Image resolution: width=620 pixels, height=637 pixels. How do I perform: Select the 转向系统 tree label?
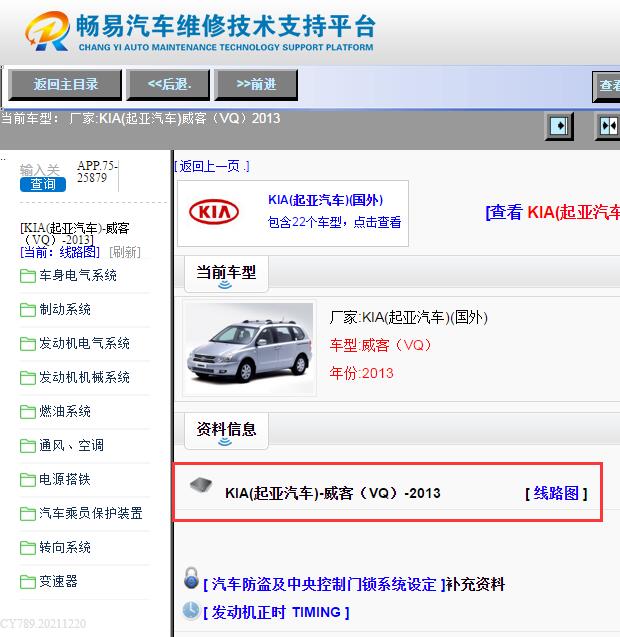[65, 547]
